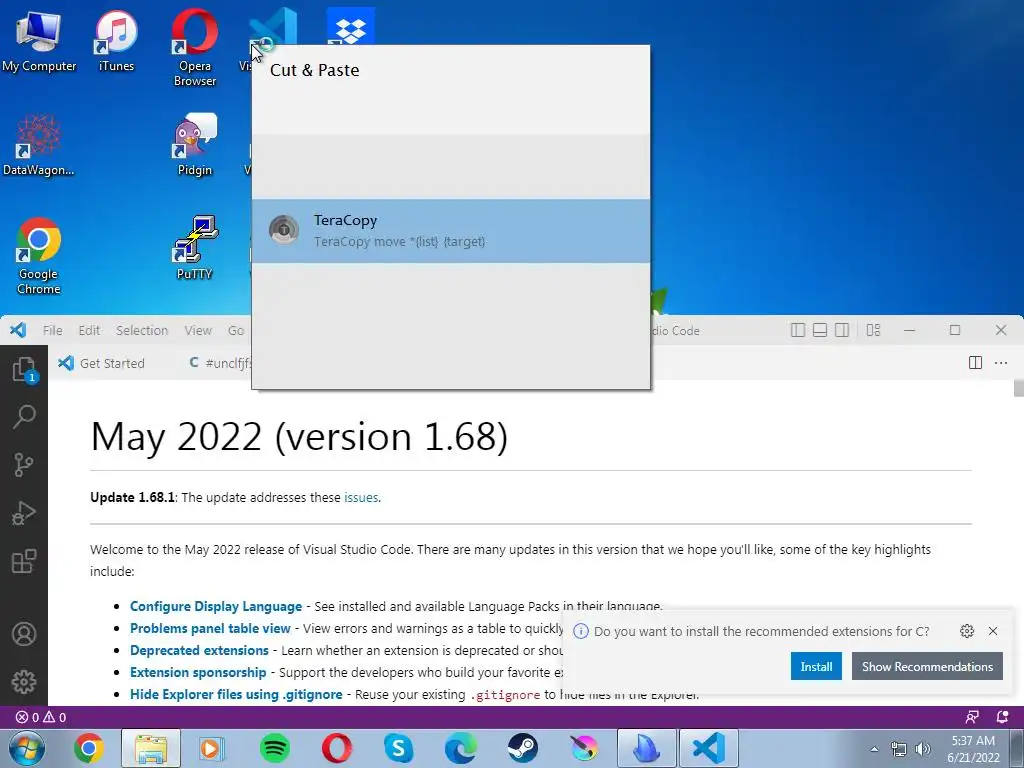Select the Pidgin desktop shortcut
This screenshot has height=768, width=1024.
pos(195,145)
